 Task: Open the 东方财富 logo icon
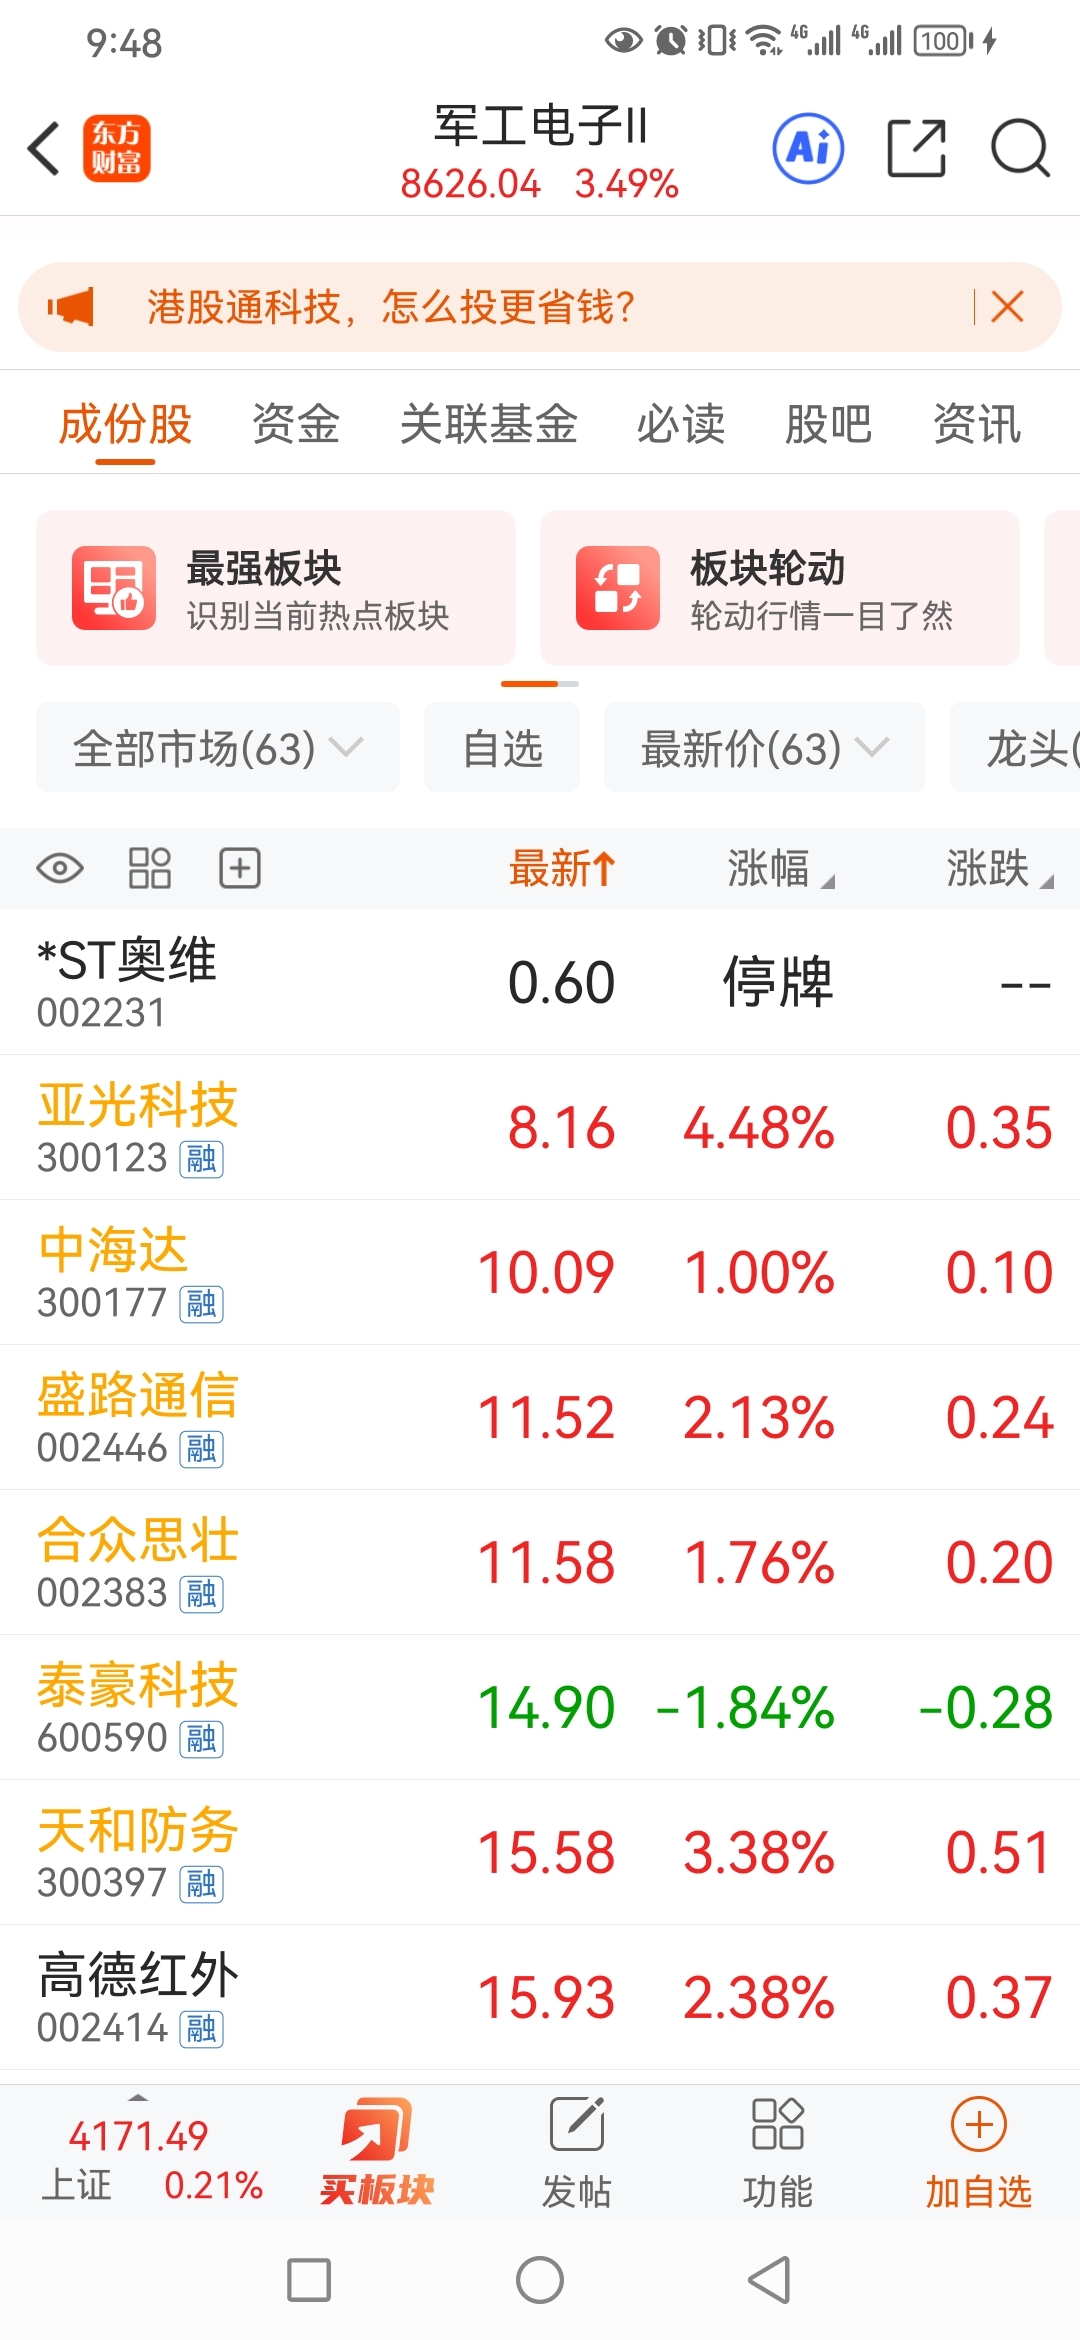coord(117,148)
